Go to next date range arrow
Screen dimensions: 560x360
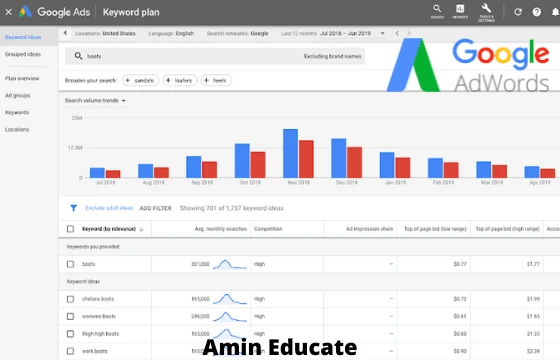(409, 33)
